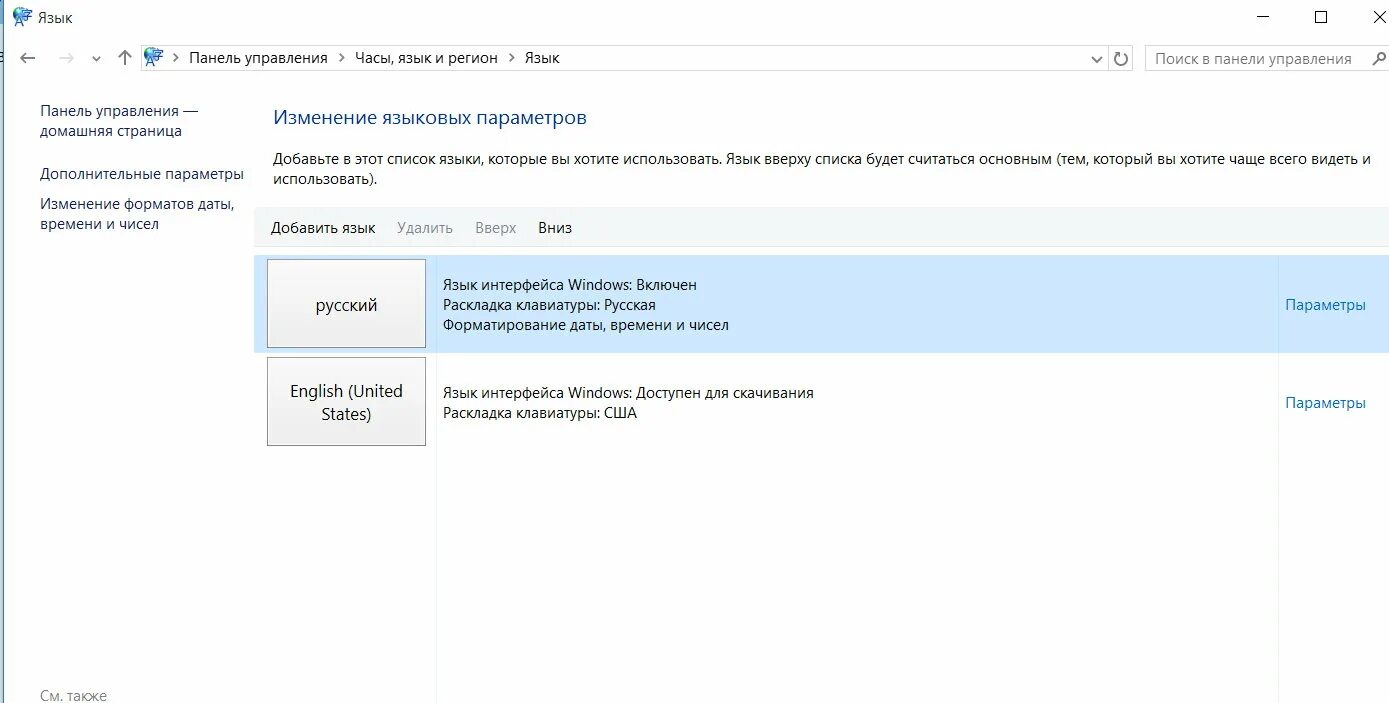Click Вниз to move русский down
This screenshot has height=703, width=1389.
pos(555,227)
